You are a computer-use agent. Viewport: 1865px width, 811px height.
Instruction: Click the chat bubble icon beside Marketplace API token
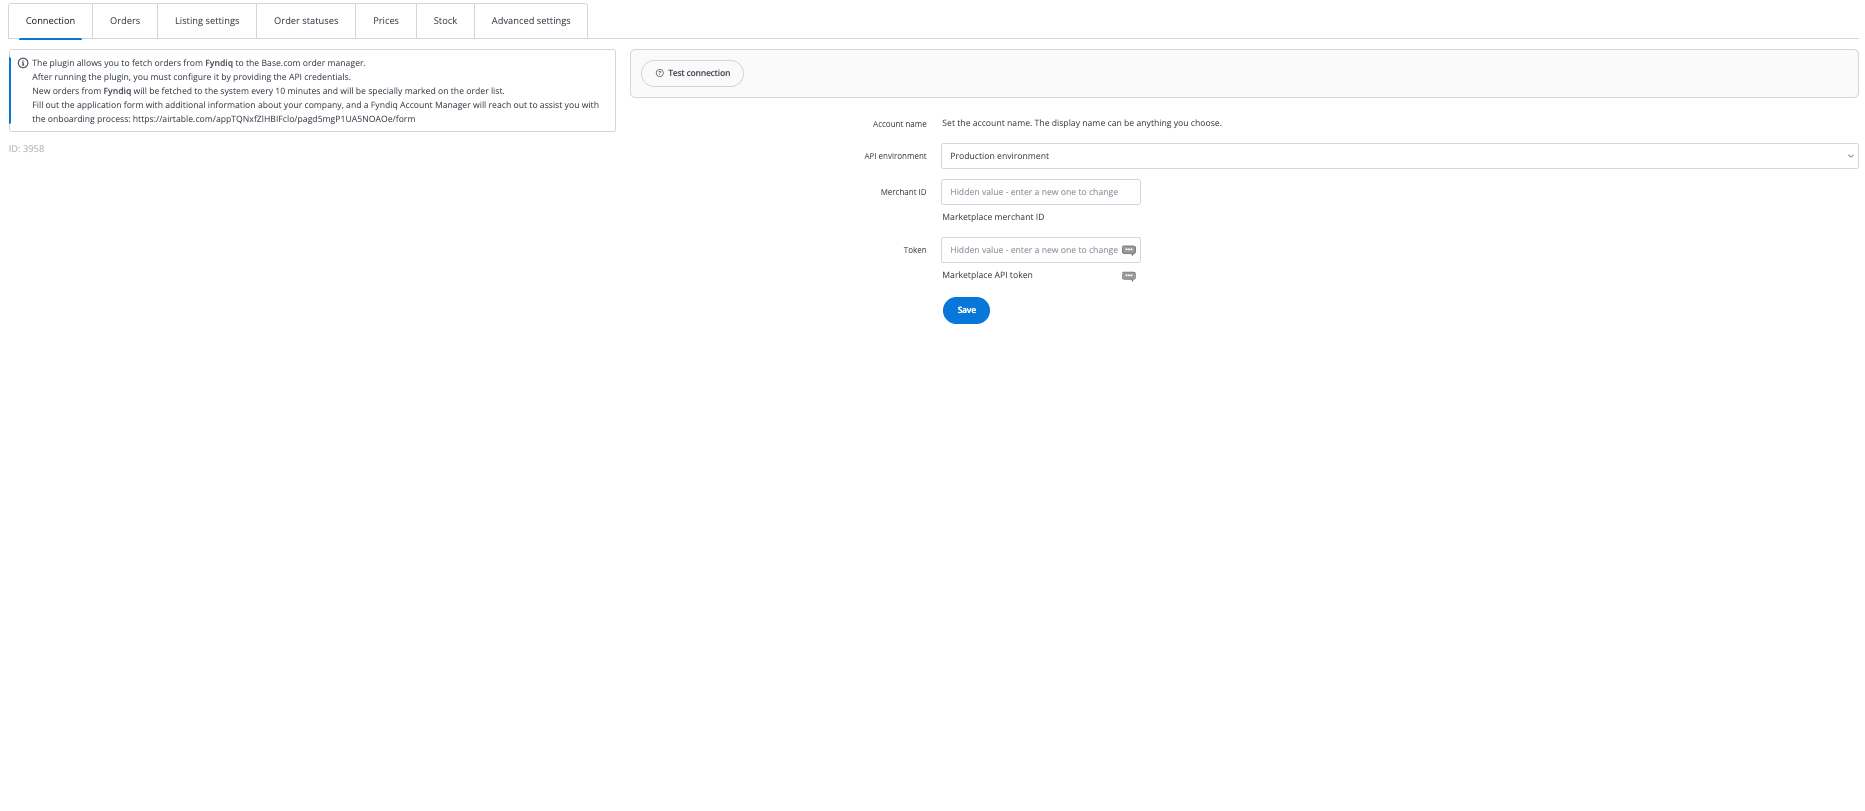click(x=1128, y=276)
